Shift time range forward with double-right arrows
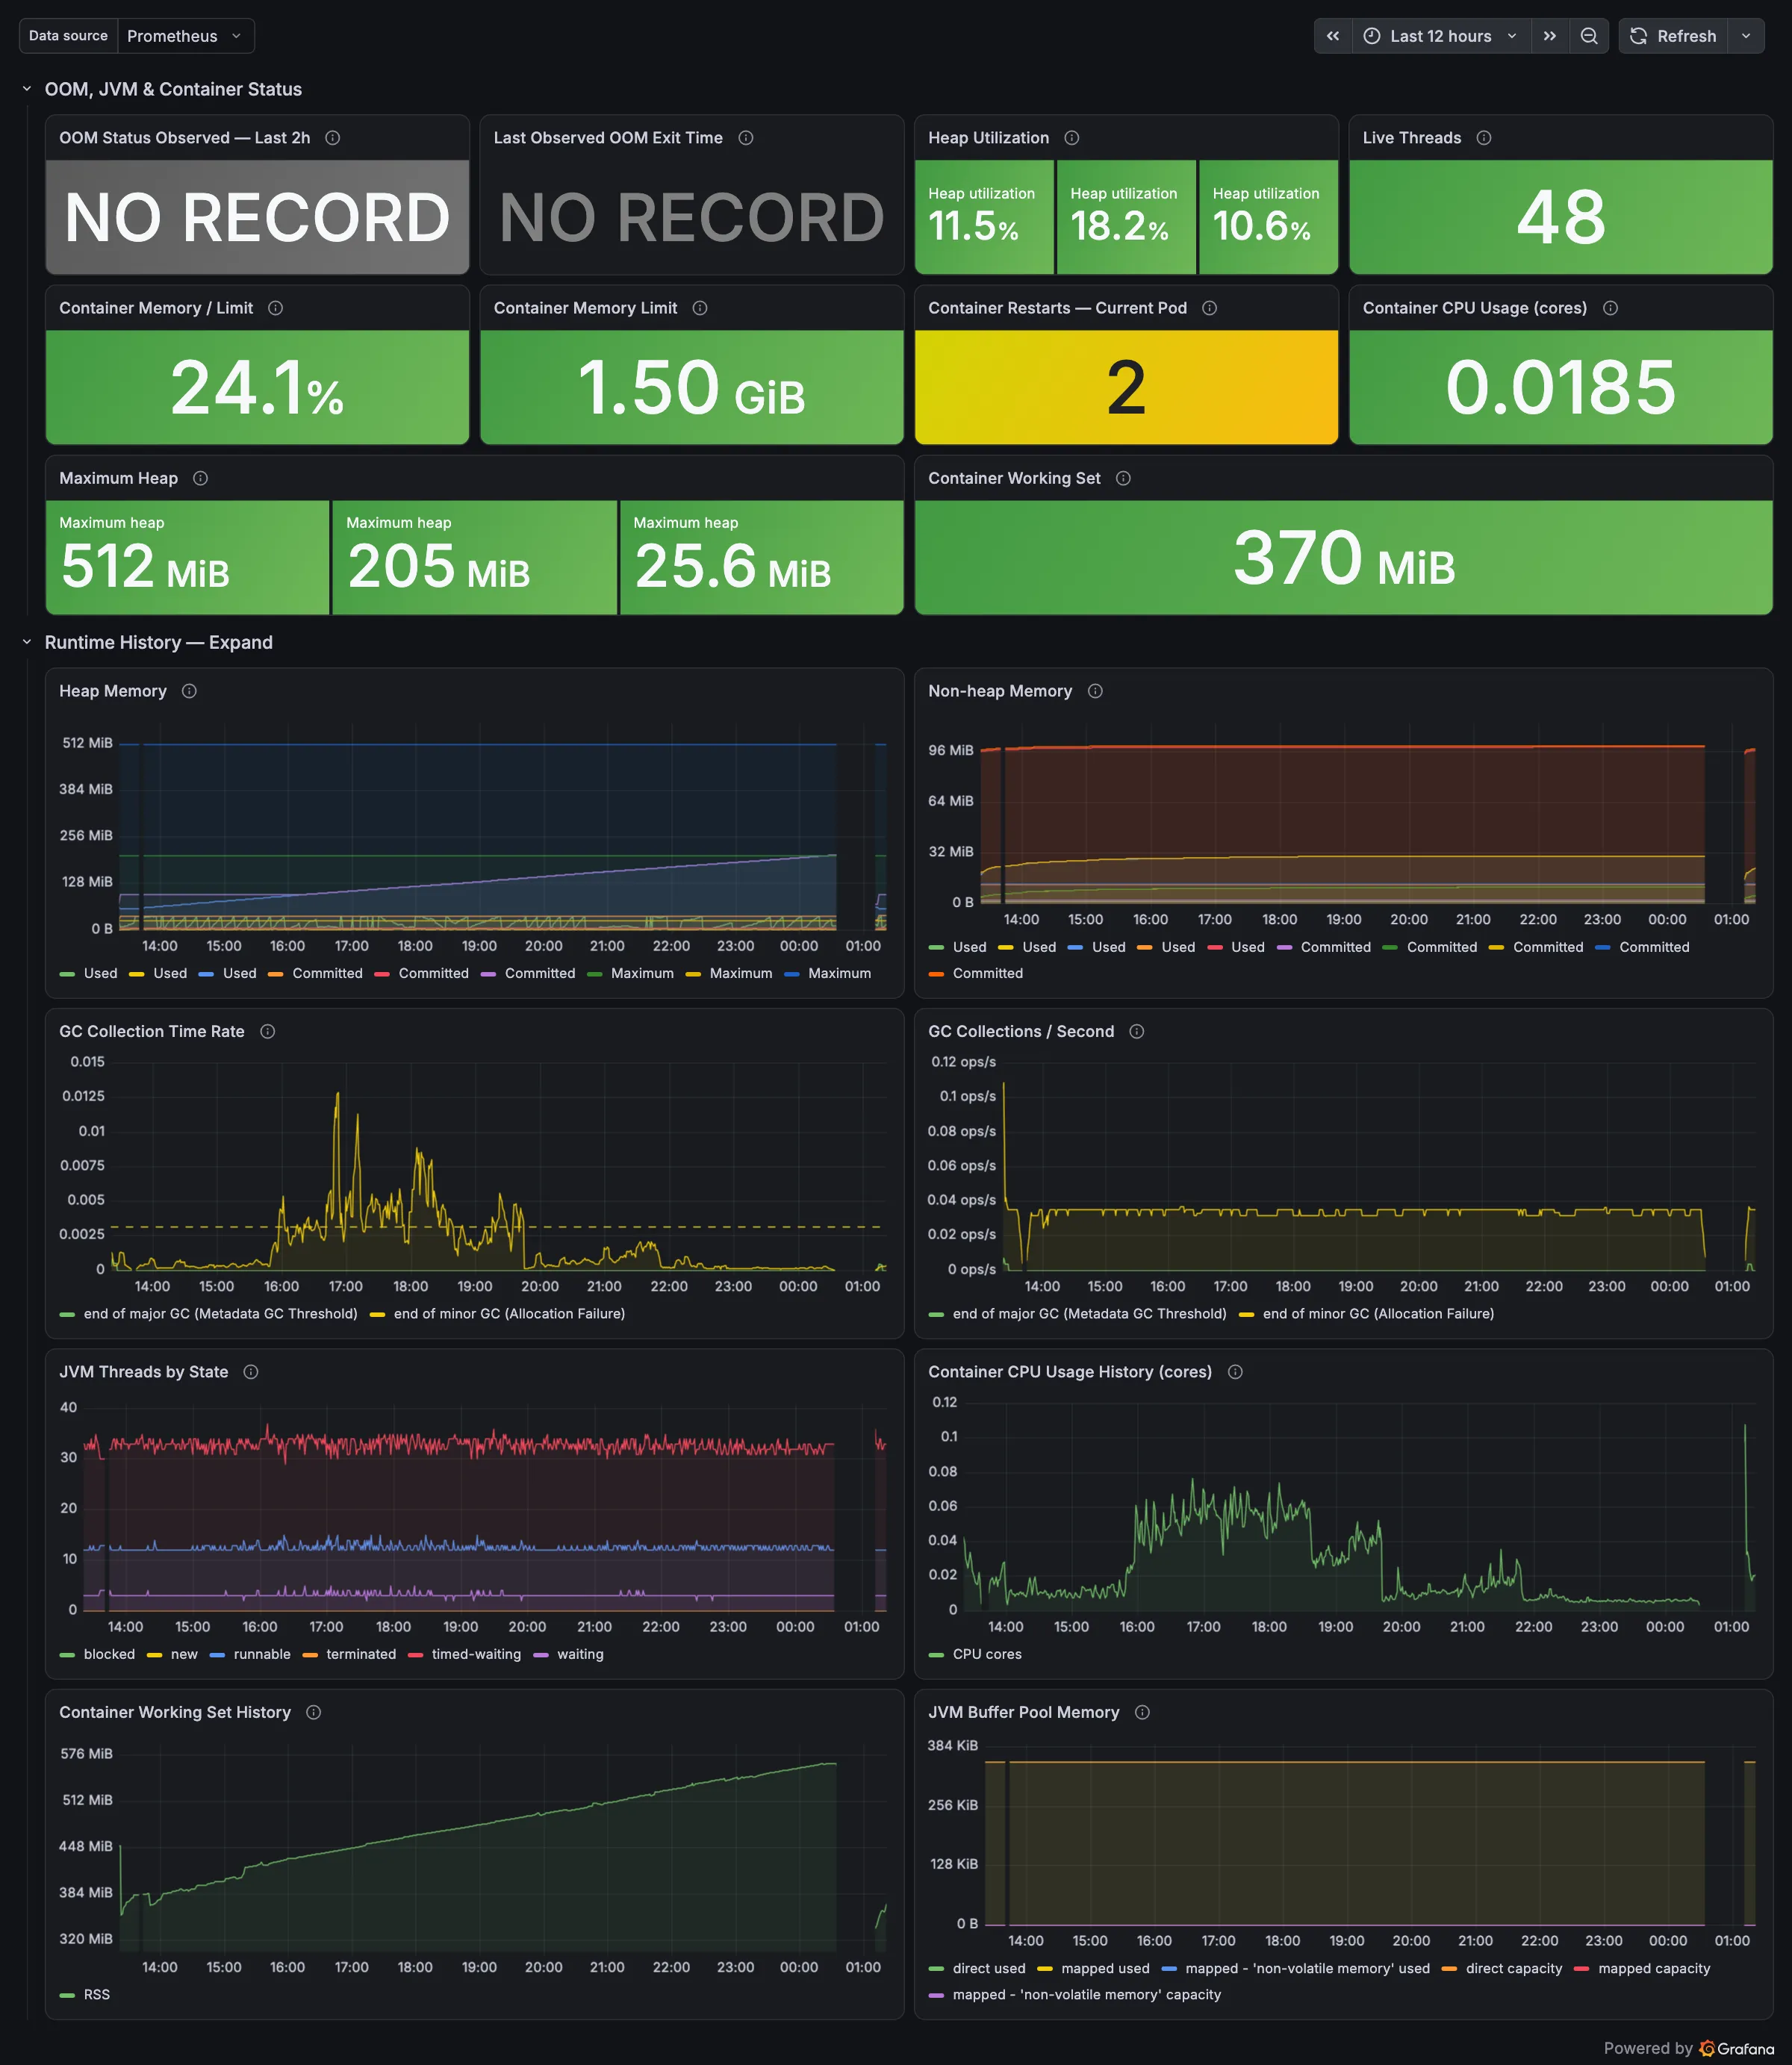 [1550, 36]
